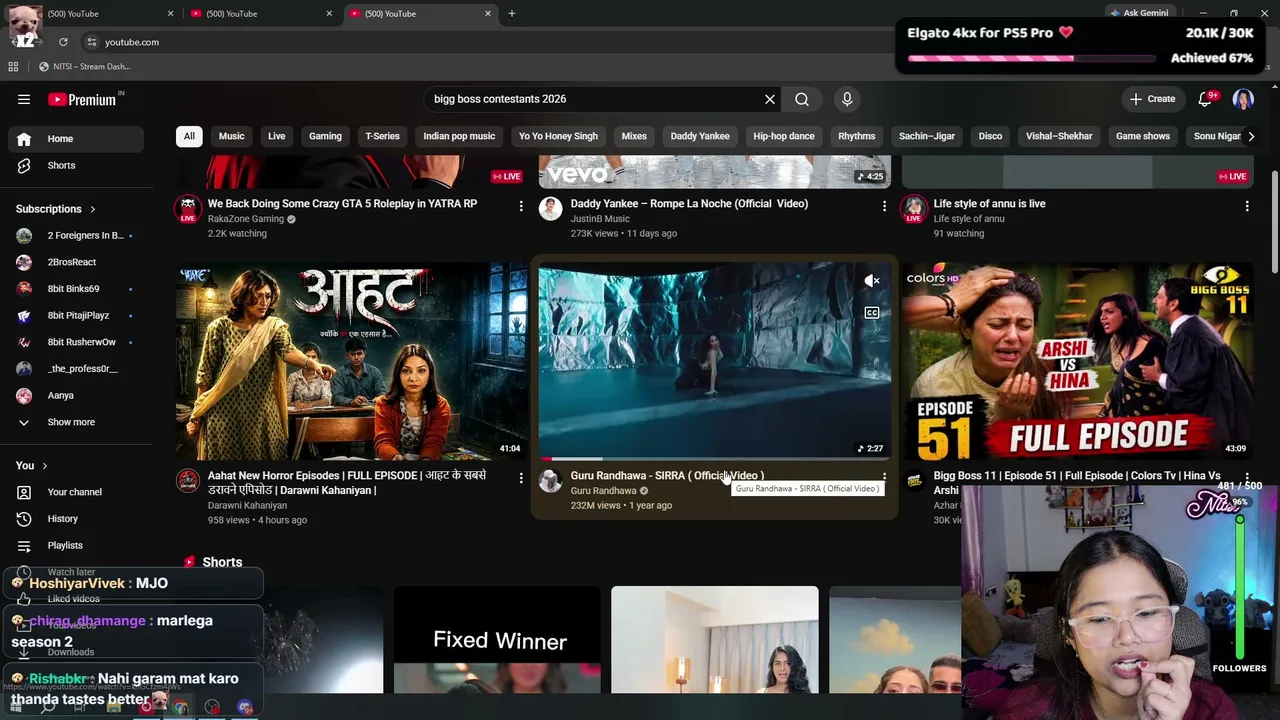This screenshot has height=720, width=1280.
Task: Open the Darawni Kahaniyan channel avatar
Action: 187,481
